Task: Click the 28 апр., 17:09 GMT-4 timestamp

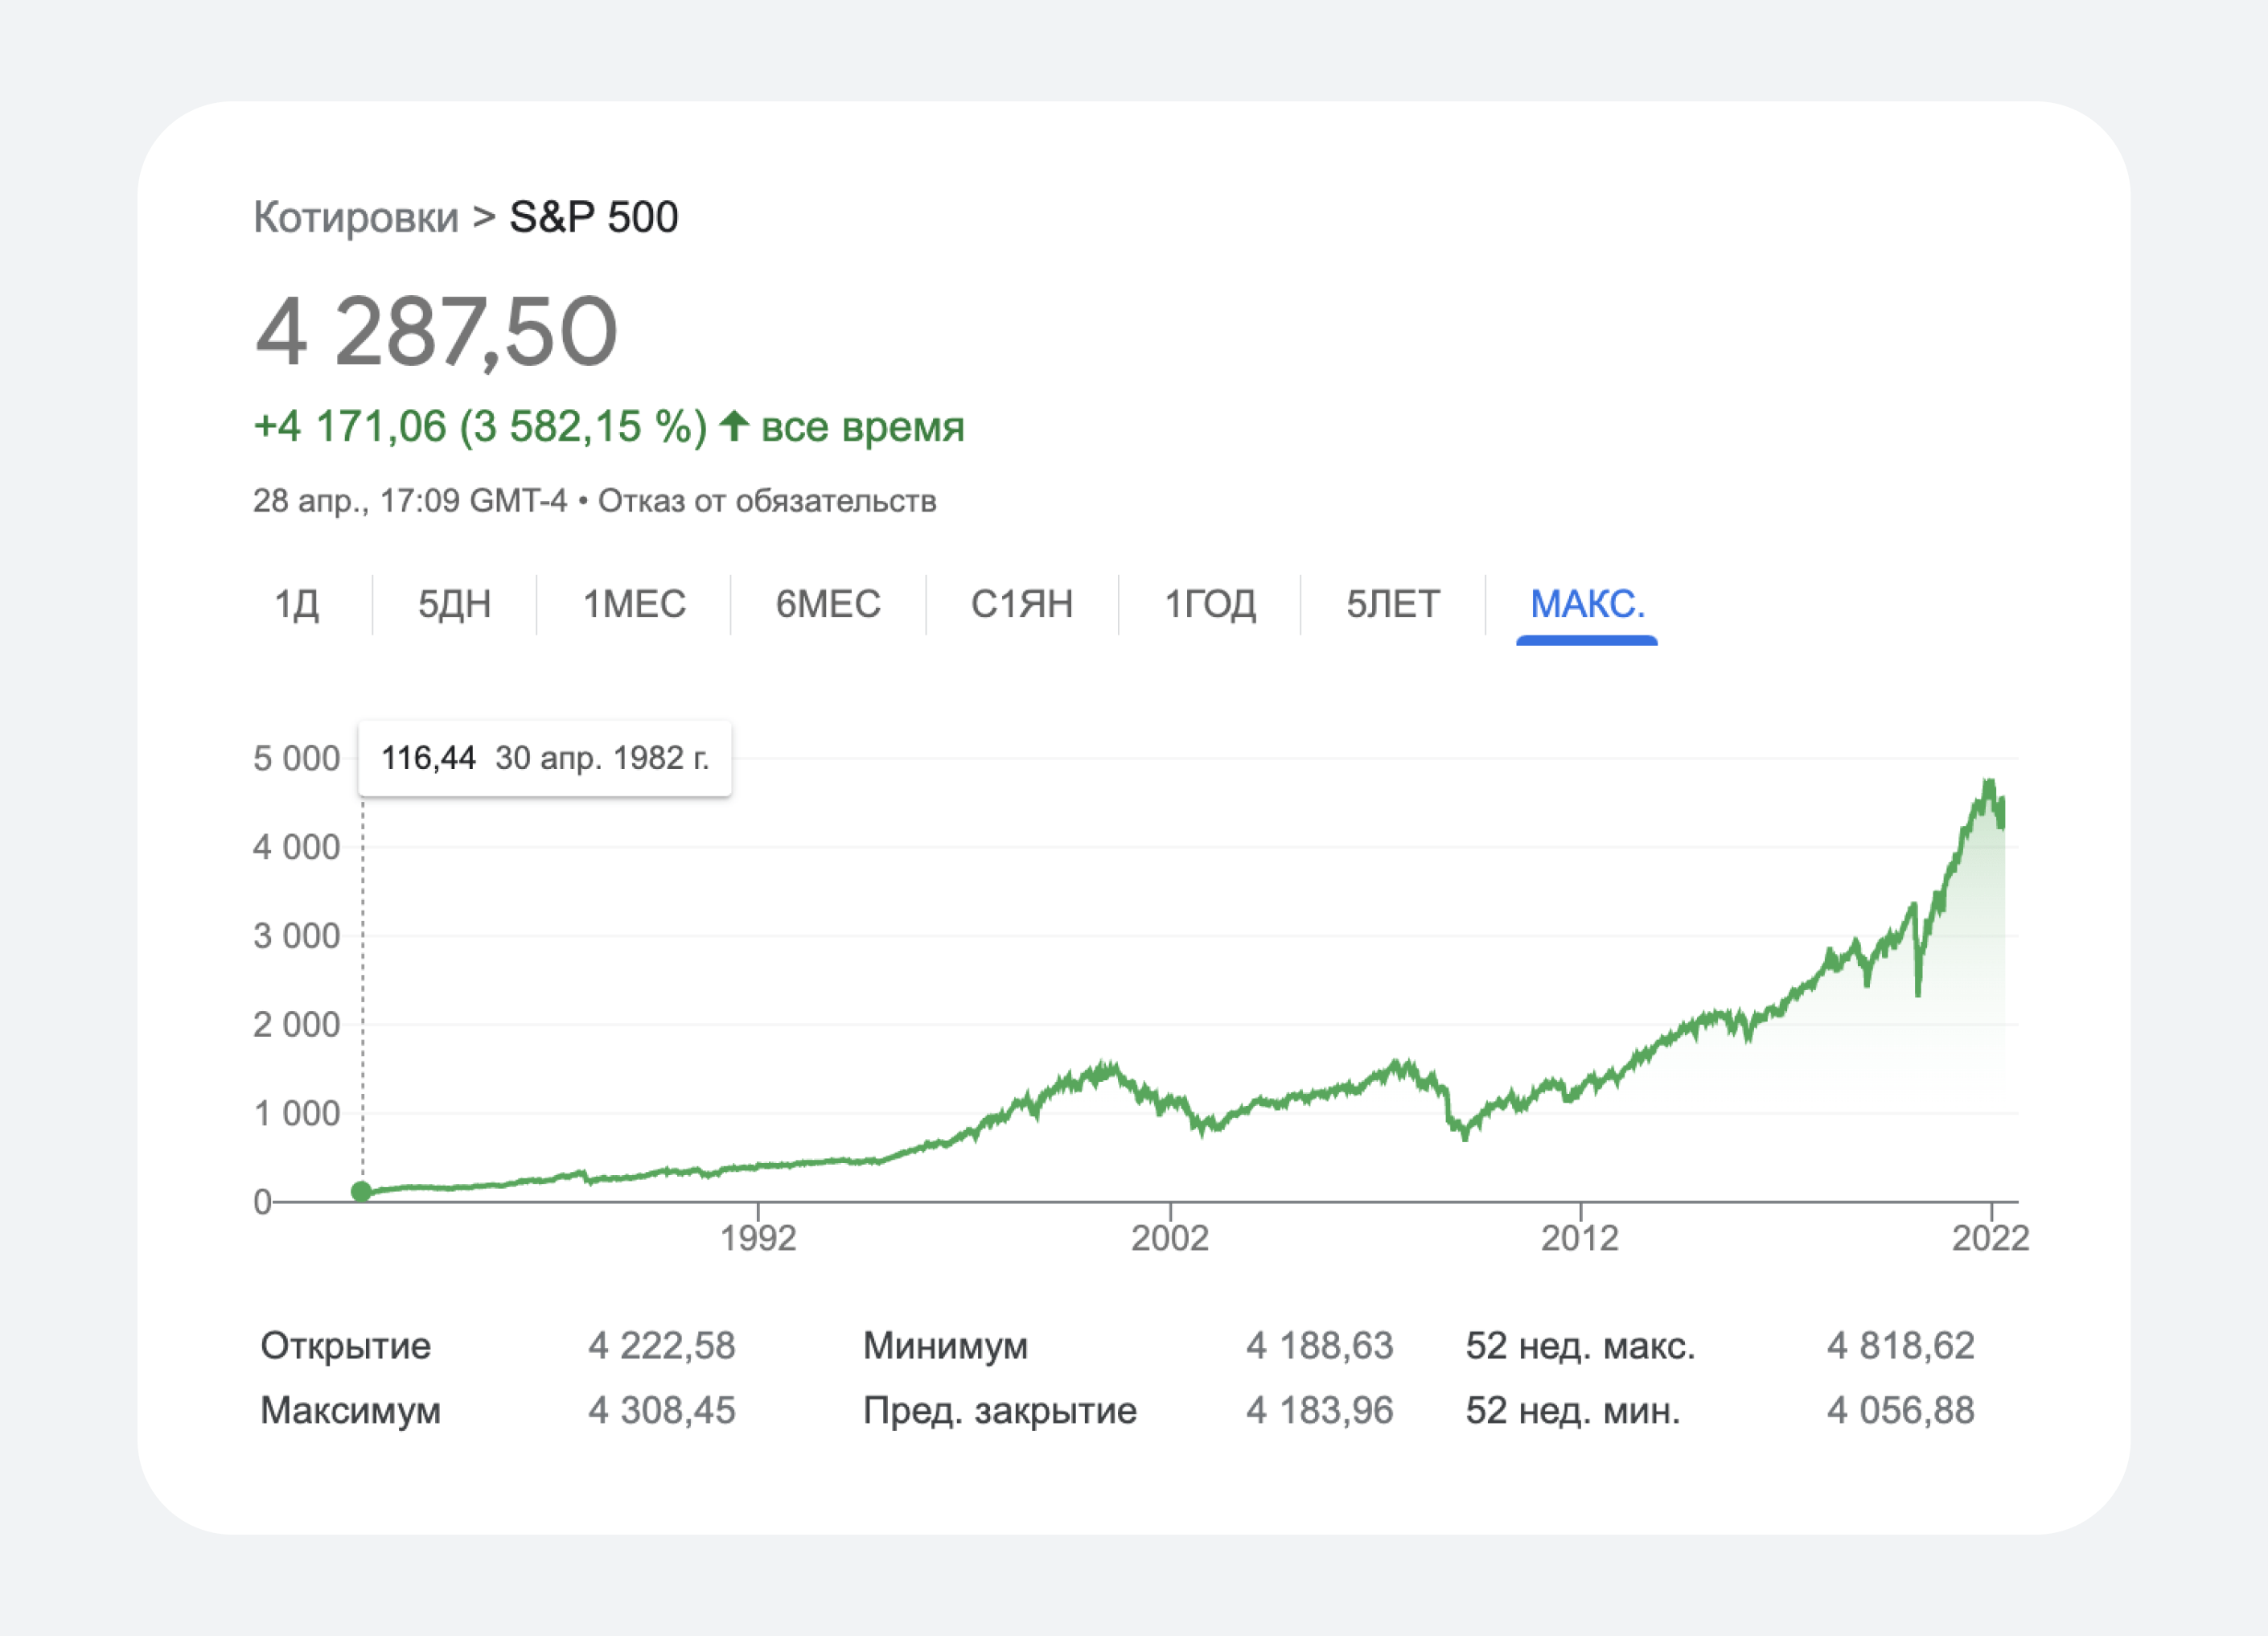Action: coord(410,501)
